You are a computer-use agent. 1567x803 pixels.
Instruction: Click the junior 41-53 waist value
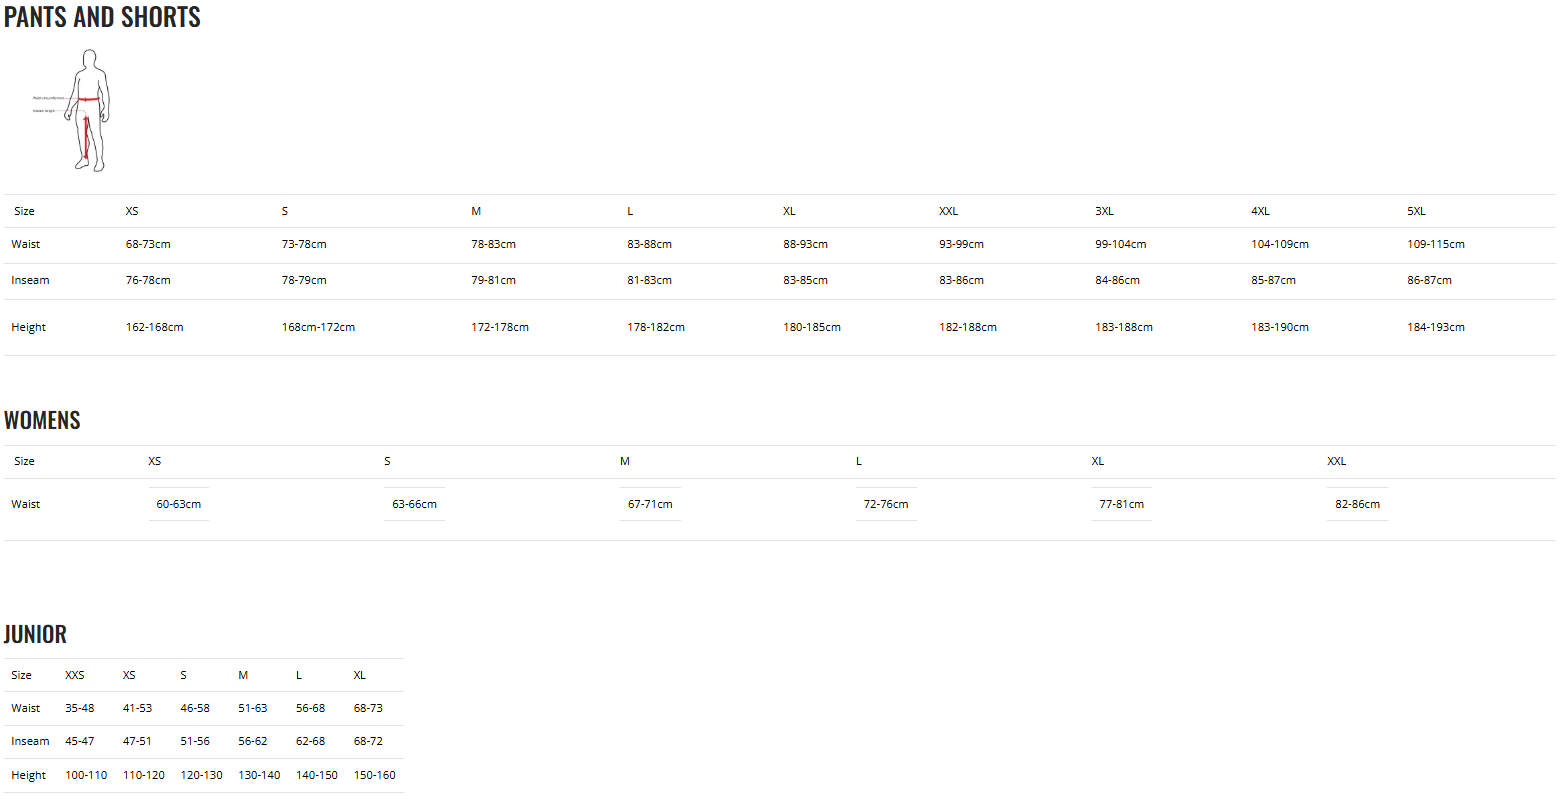(x=137, y=708)
